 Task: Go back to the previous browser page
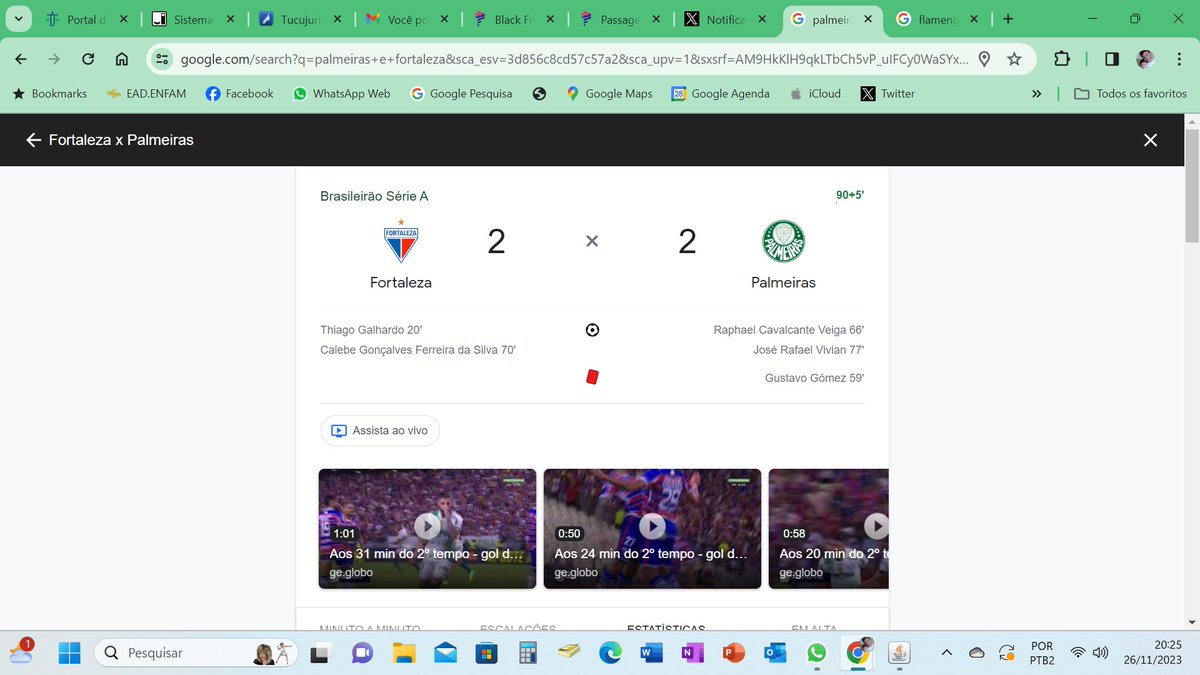(21, 59)
